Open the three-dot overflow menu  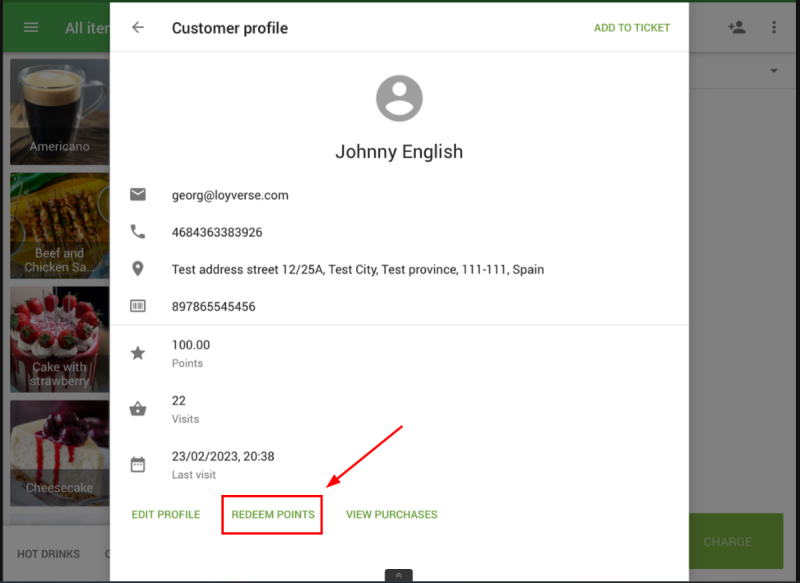pyautogui.click(x=774, y=28)
